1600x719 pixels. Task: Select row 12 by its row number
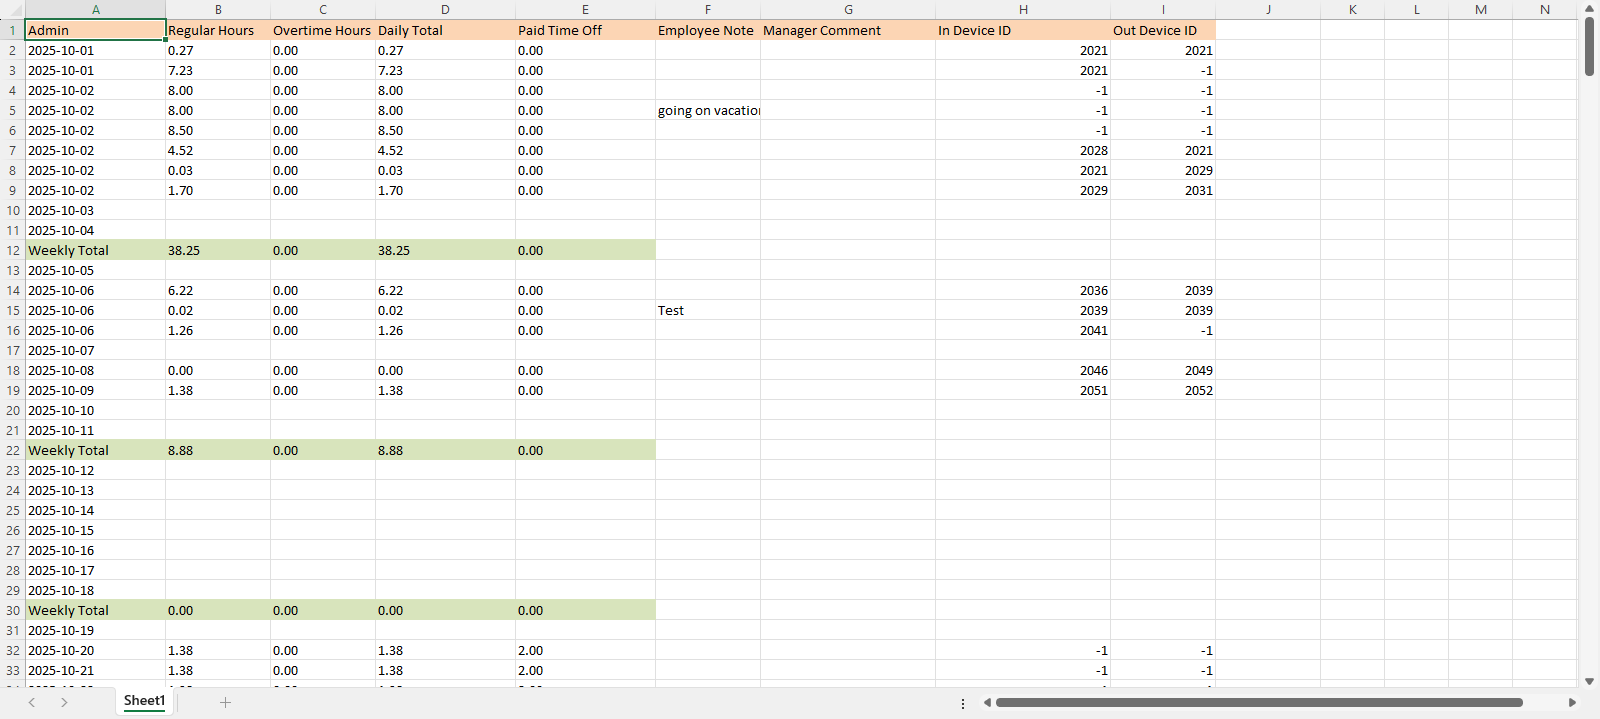pyautogui.click(x=12, y=250)
